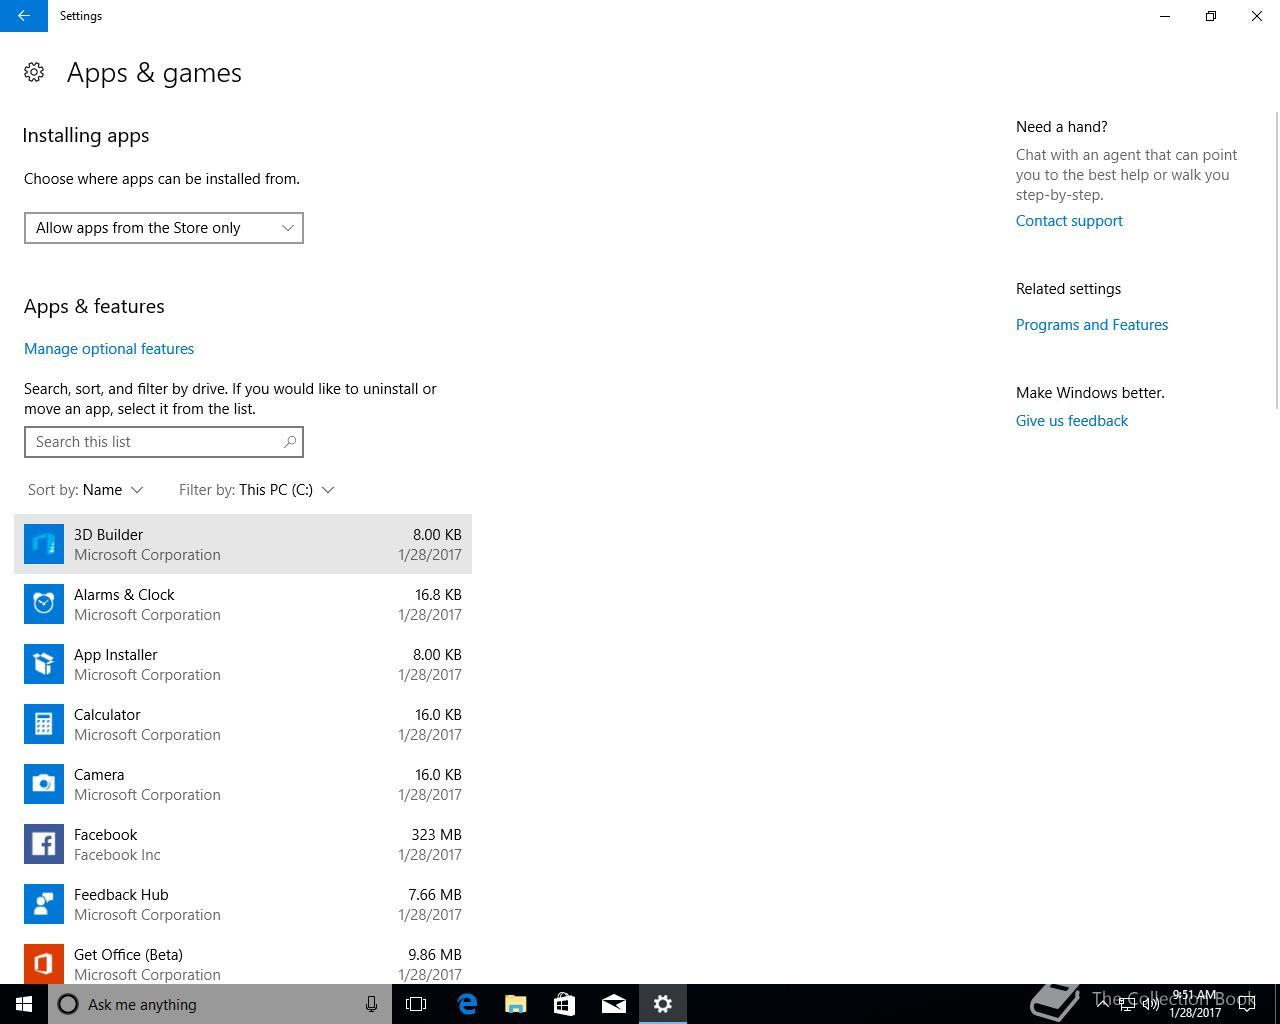The image size is (1280, 1024).
Task: Click the 3D Builder app icon
Action: point(44,544)
